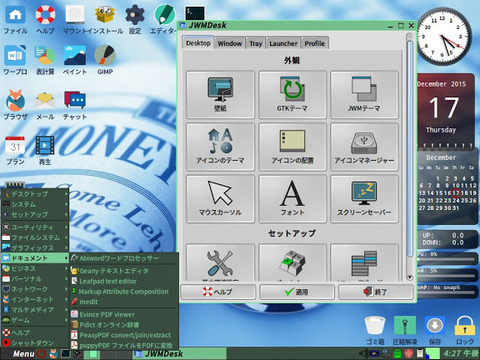
Task: Launch GIMP from the desktop
Action: tap(105, 60)
